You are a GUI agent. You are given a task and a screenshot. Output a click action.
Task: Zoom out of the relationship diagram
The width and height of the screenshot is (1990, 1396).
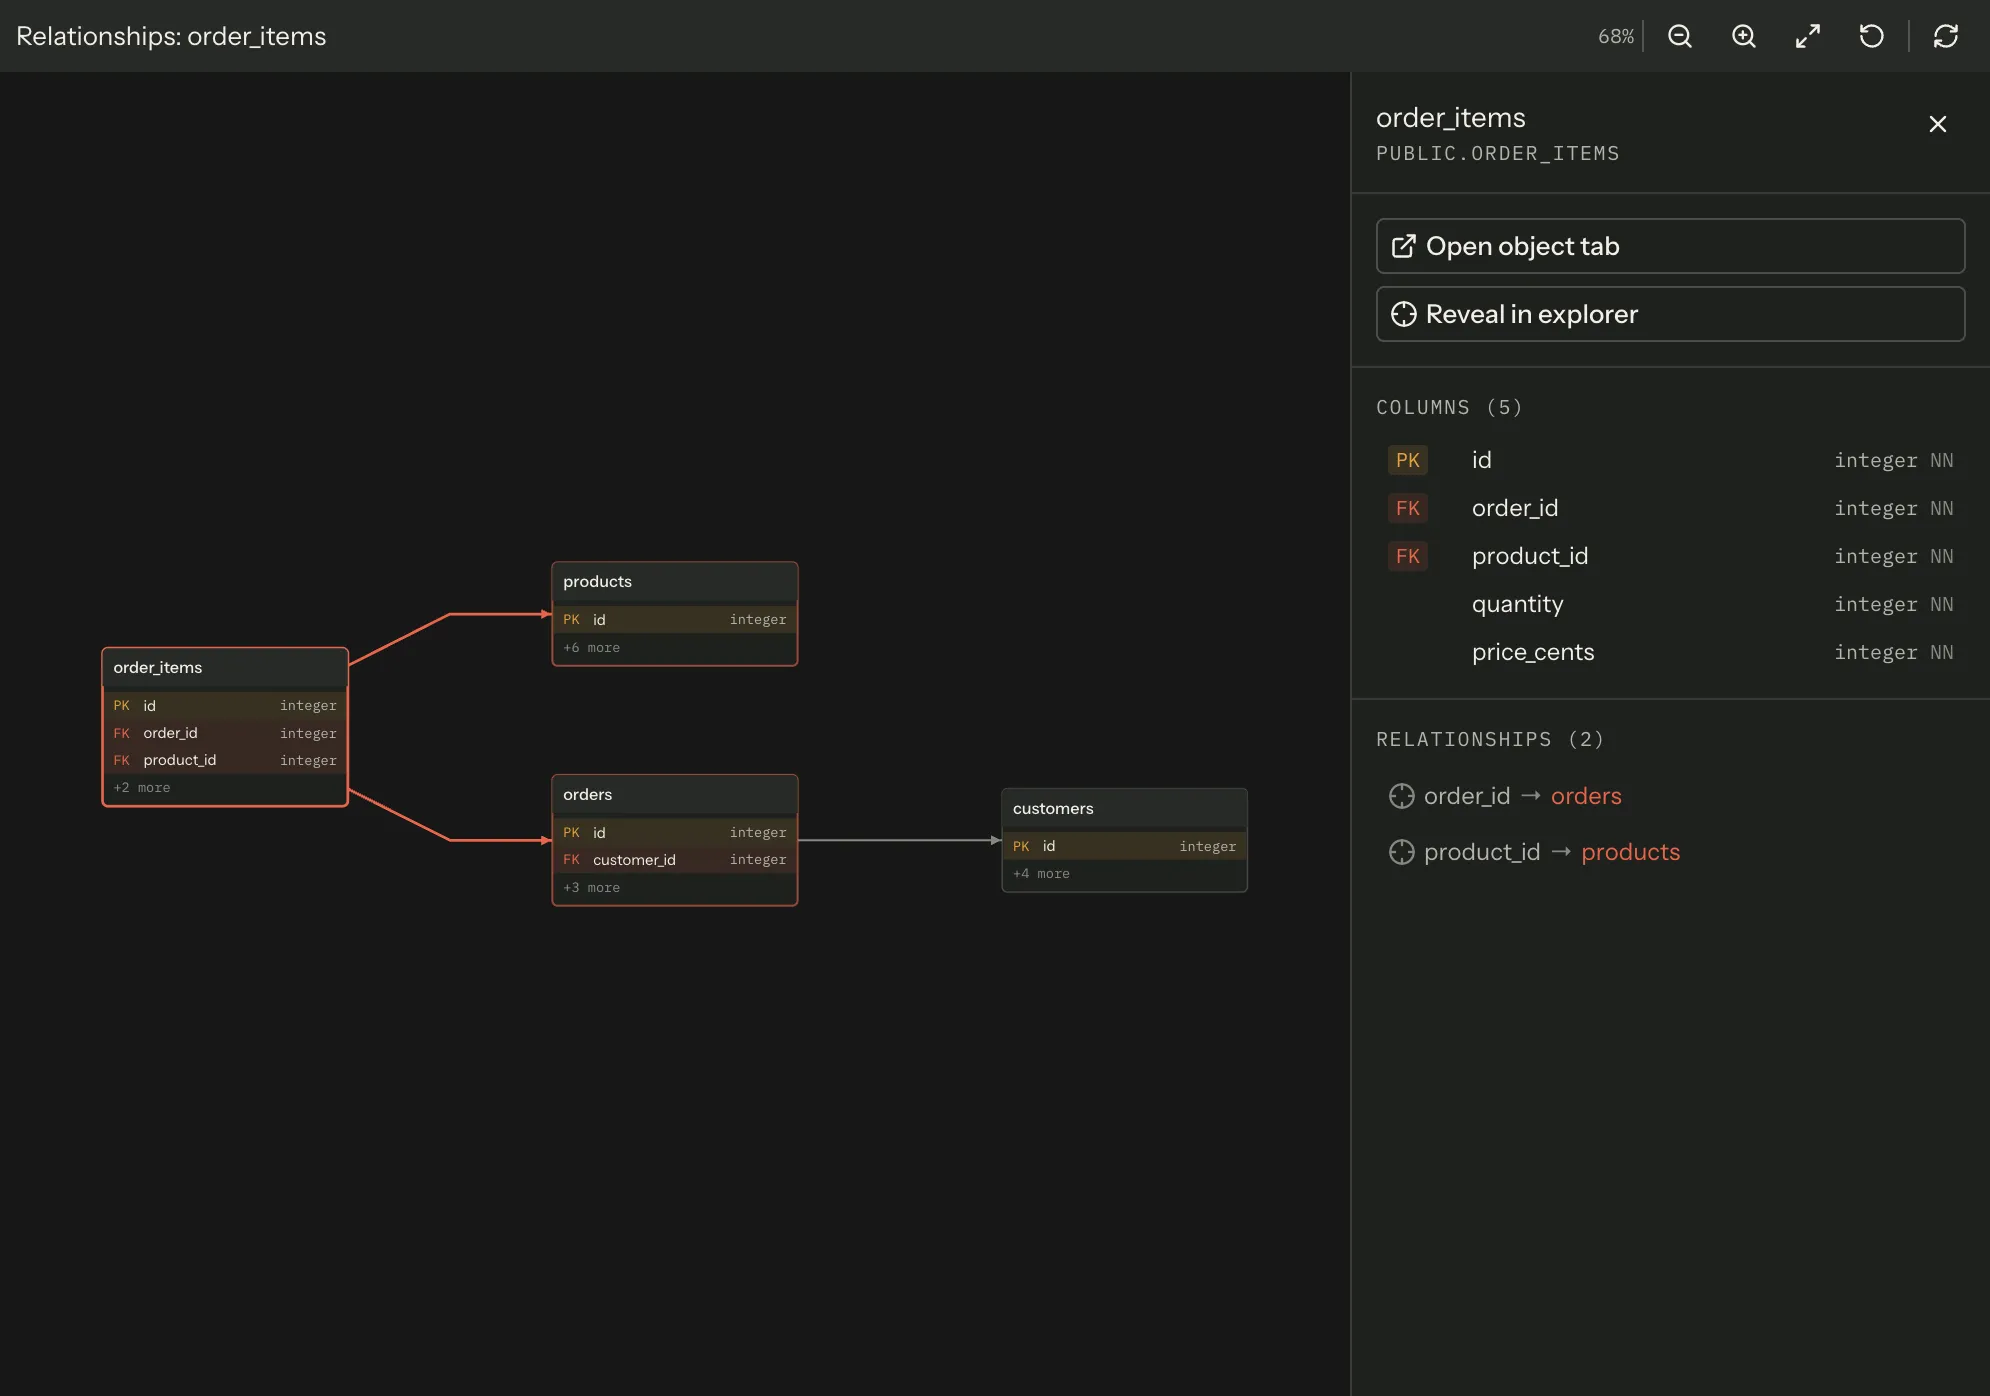pyautogui.click(x=1680, y=36)
